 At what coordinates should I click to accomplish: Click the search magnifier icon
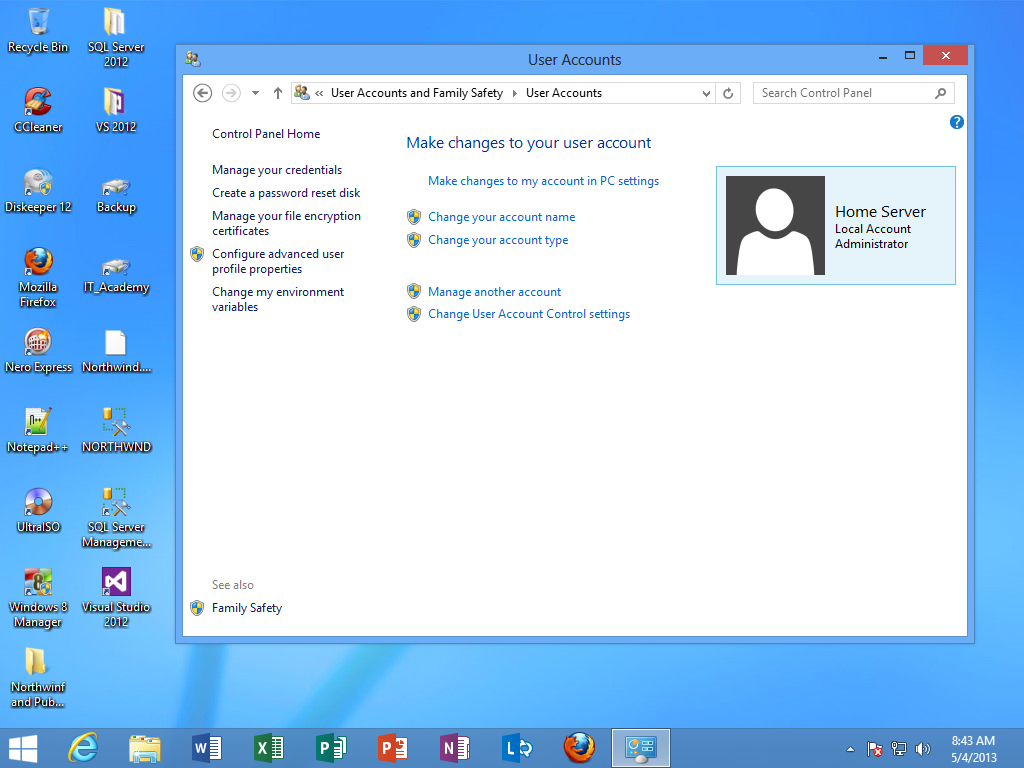(x=940, y=93)
